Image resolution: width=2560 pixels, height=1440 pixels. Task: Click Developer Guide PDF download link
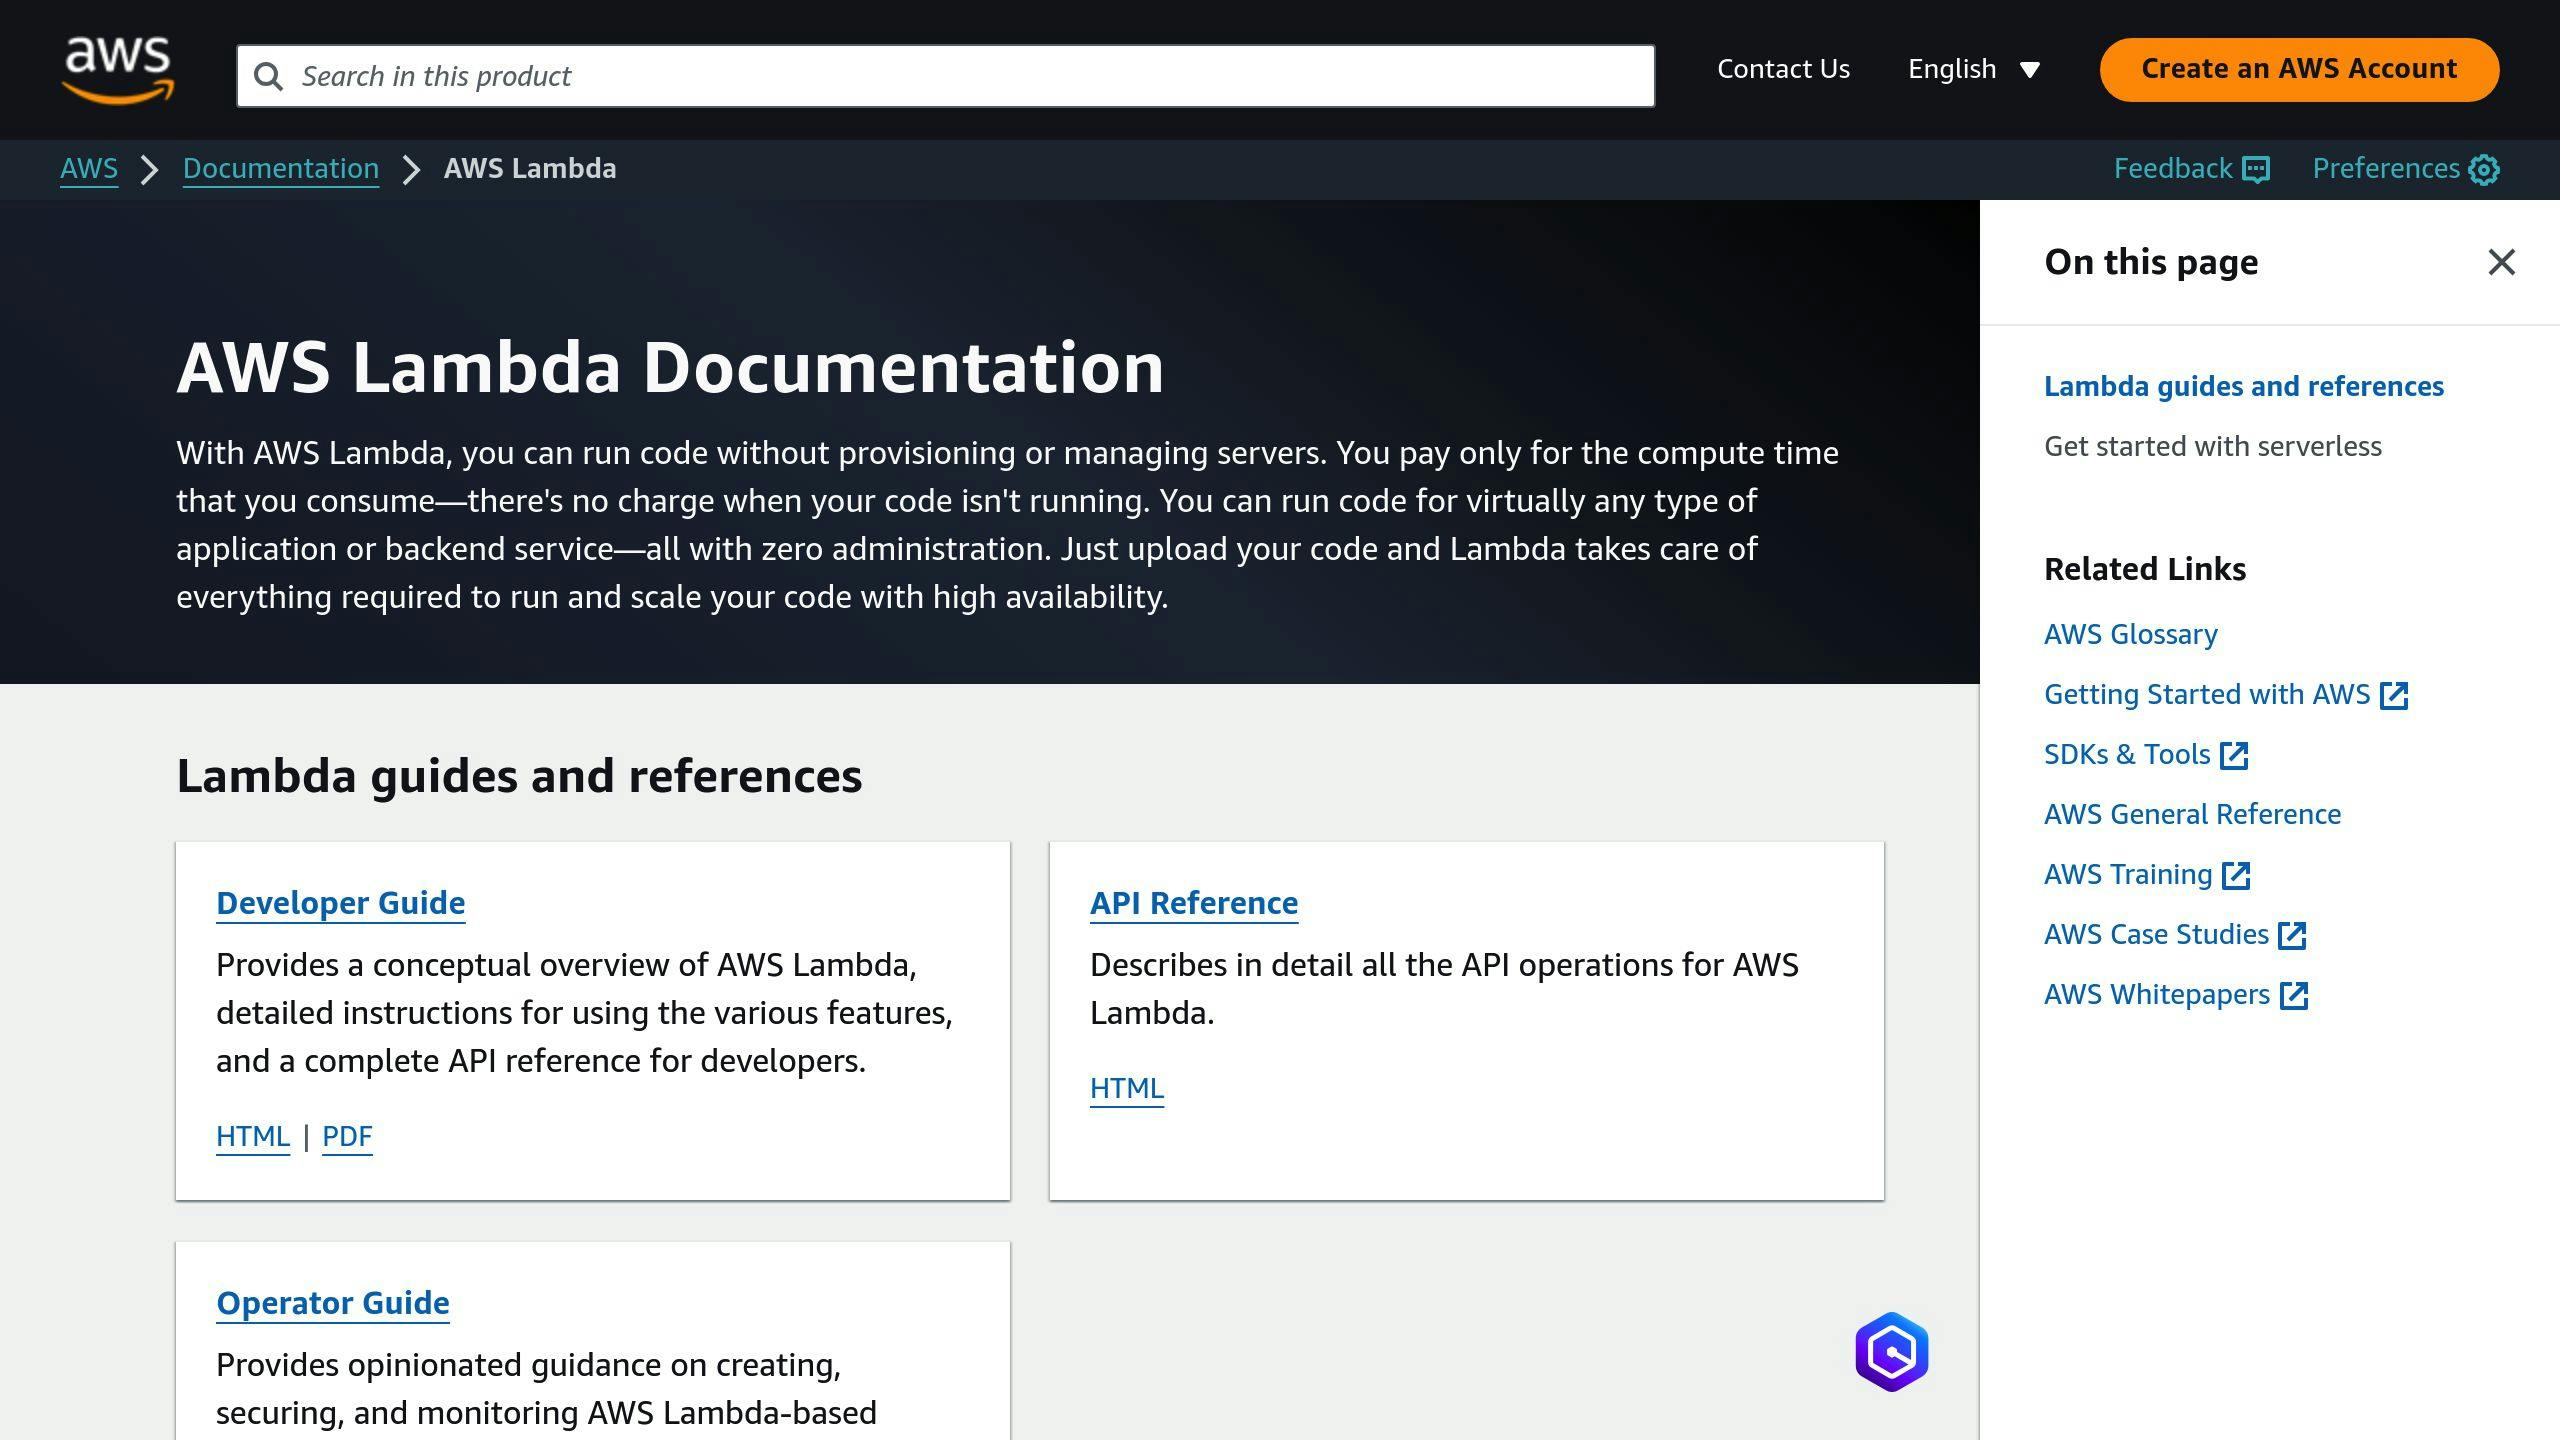346,1134
